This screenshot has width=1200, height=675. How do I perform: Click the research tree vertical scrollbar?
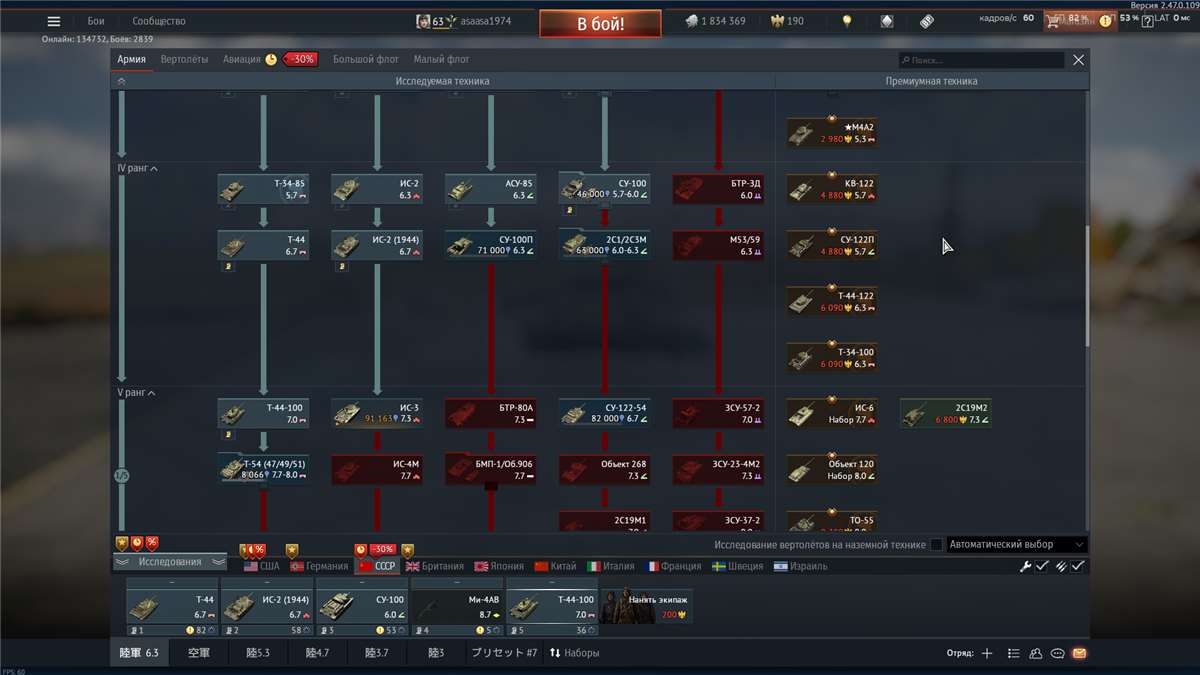(x=1088, y=287)
